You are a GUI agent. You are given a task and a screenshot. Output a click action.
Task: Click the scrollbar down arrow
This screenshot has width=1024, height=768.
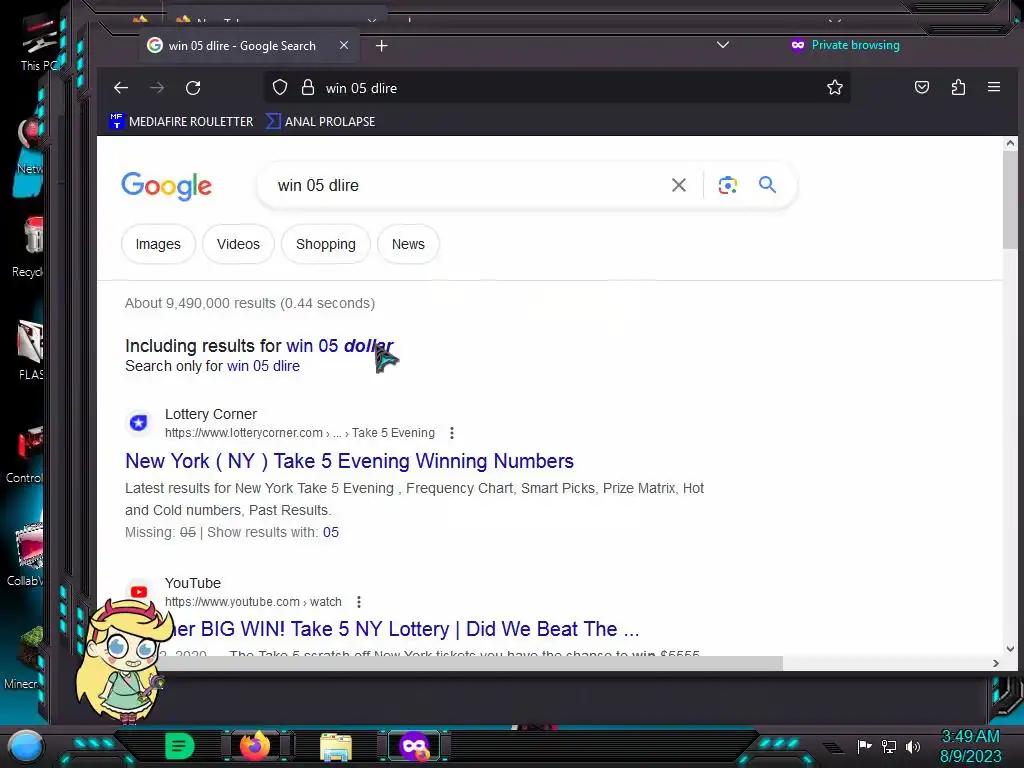tap(1010, 648)
